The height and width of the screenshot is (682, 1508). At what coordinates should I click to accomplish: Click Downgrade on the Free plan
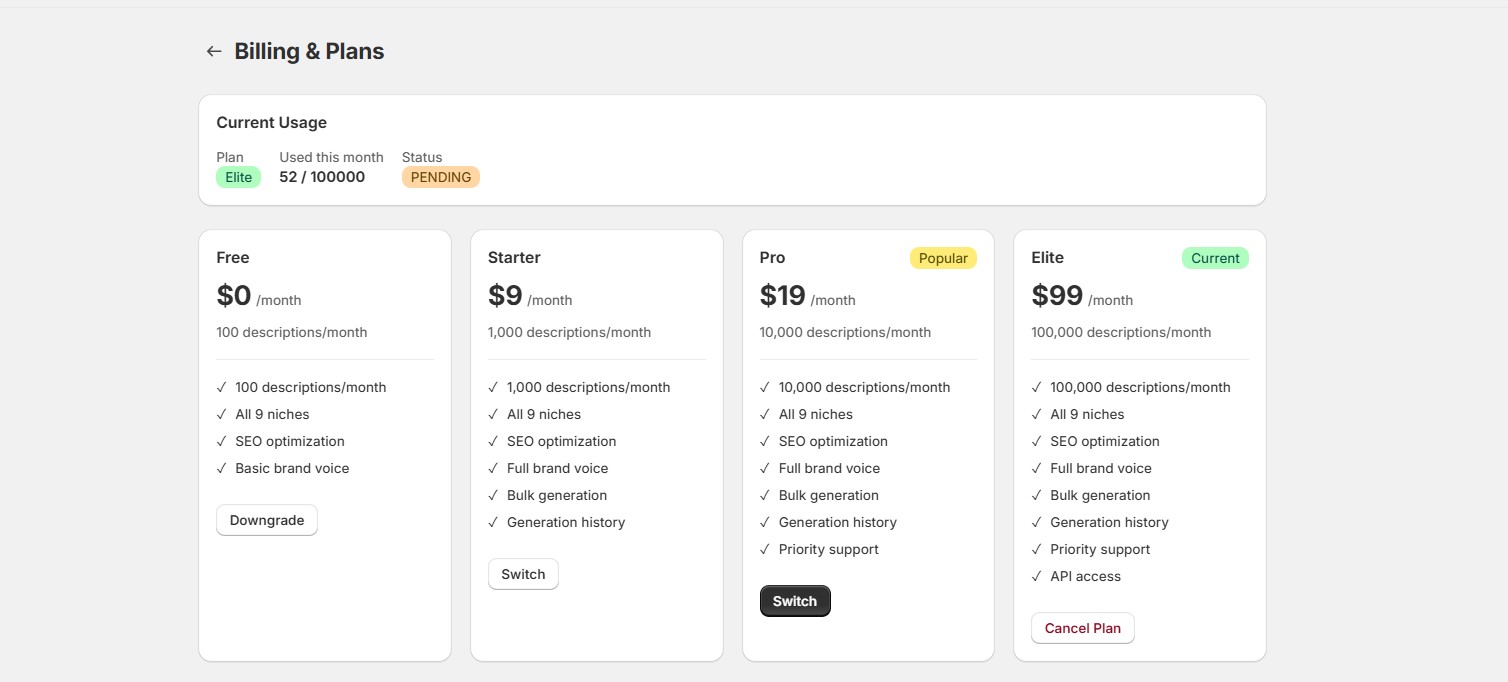(x=267, y=520)
